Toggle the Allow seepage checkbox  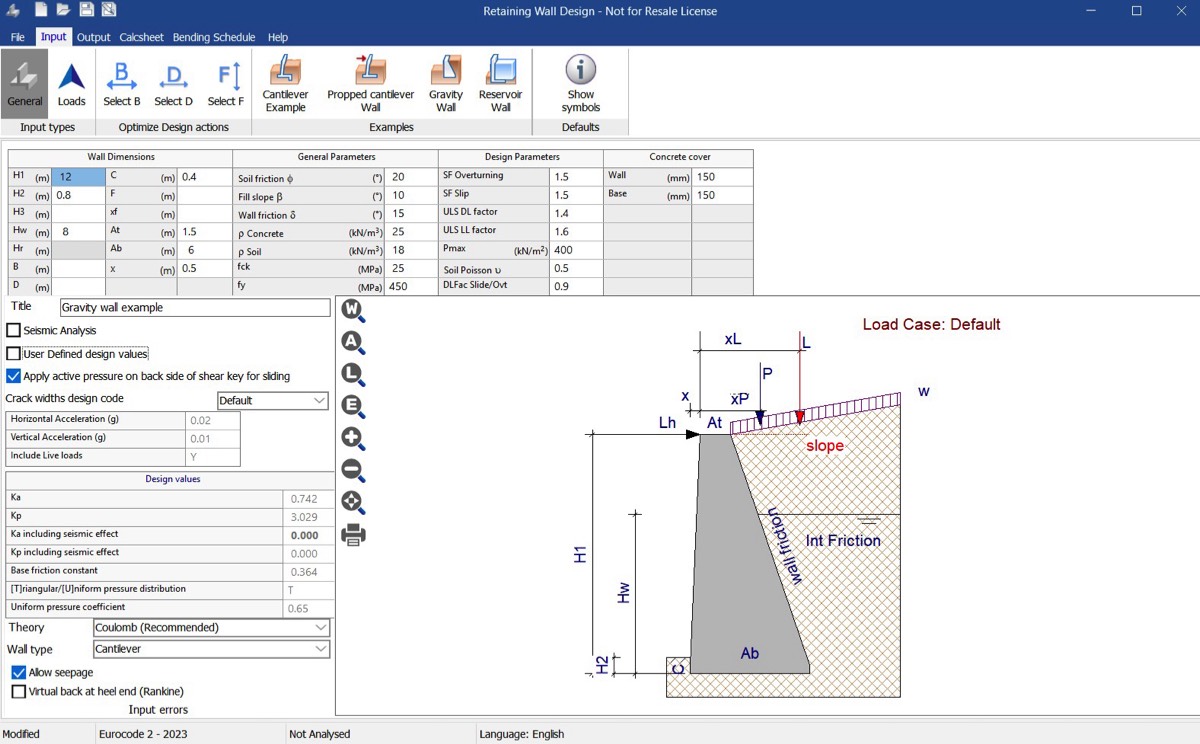point(18,673)
